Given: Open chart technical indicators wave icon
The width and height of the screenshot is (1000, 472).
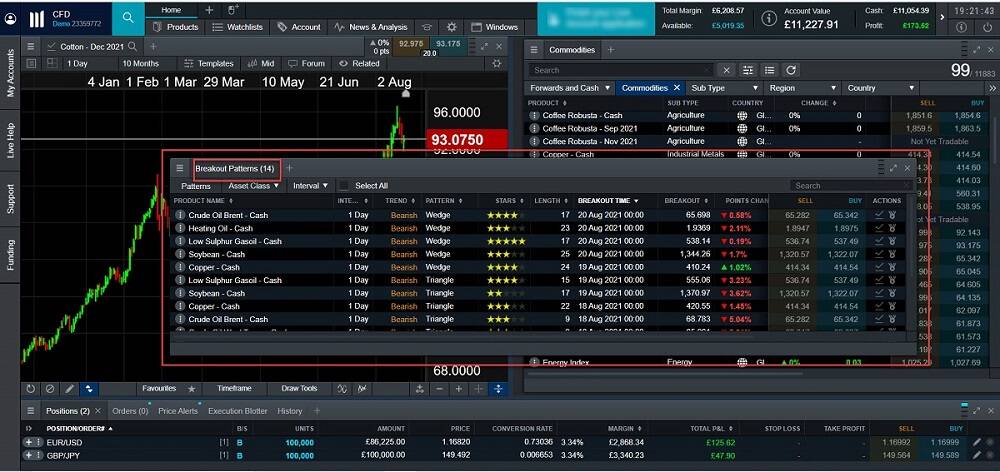Looking at the screenshot, I should point(342,388).
